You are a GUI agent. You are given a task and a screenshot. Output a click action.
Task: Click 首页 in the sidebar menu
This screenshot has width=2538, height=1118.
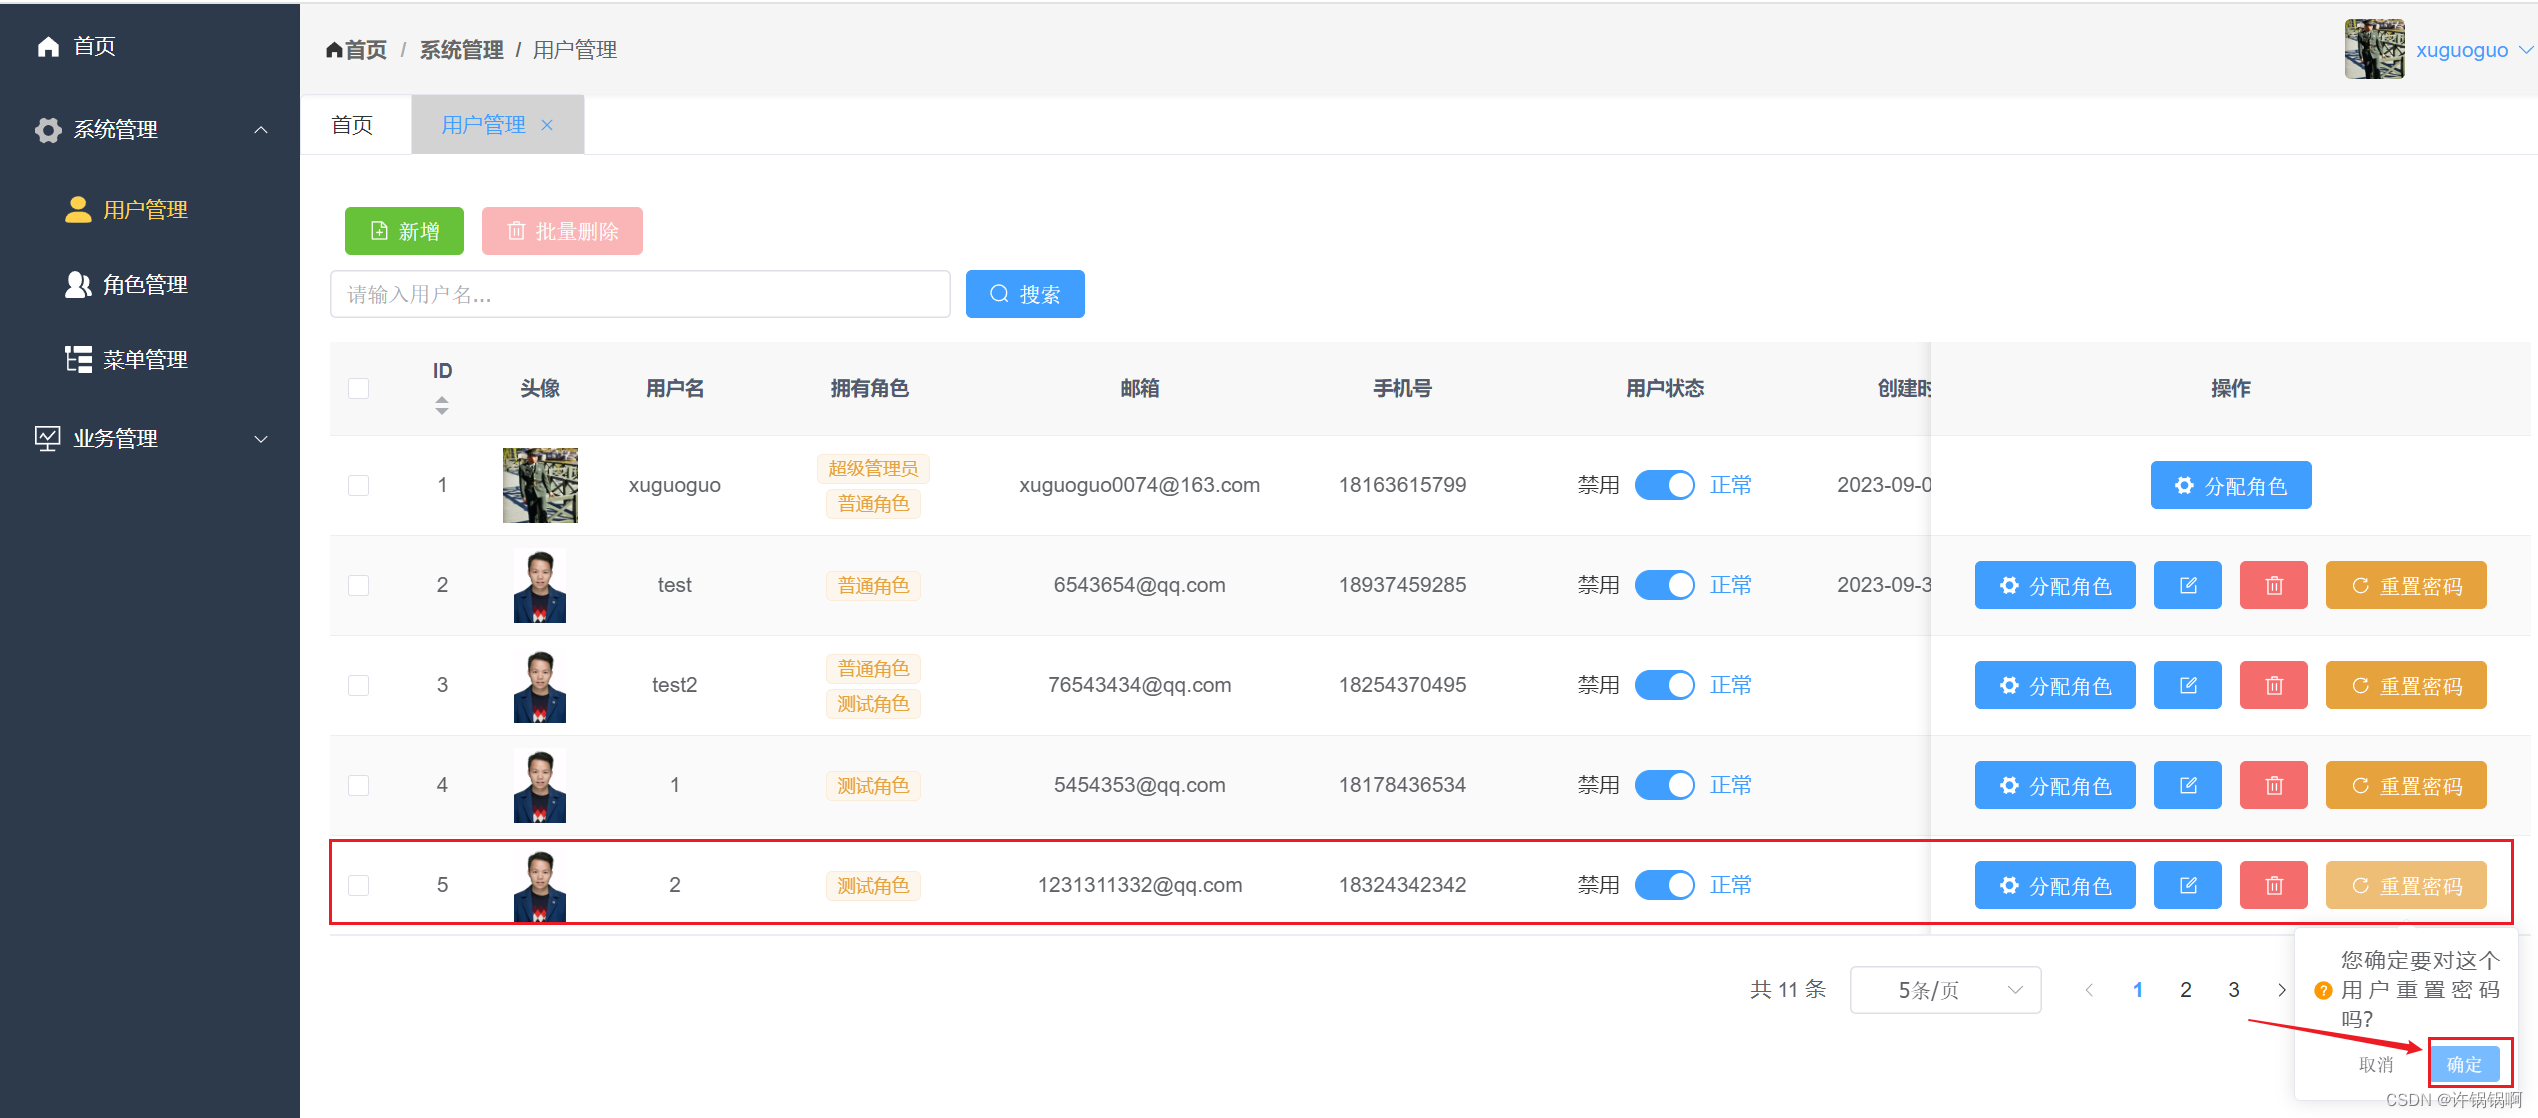pyautogui.click(x=94, y=46)
